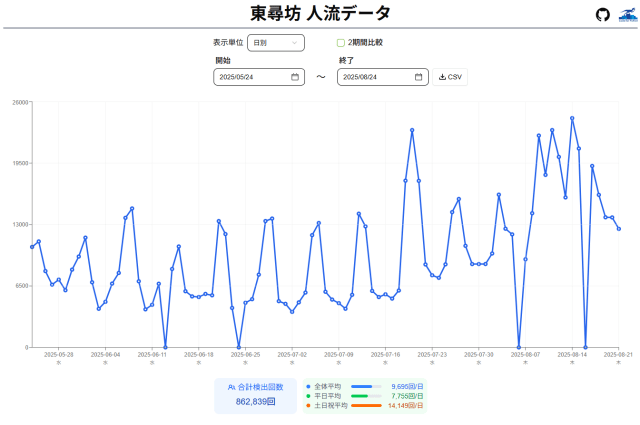
Task: Click the 6500 y-axis label
Action: coord(22,286)
